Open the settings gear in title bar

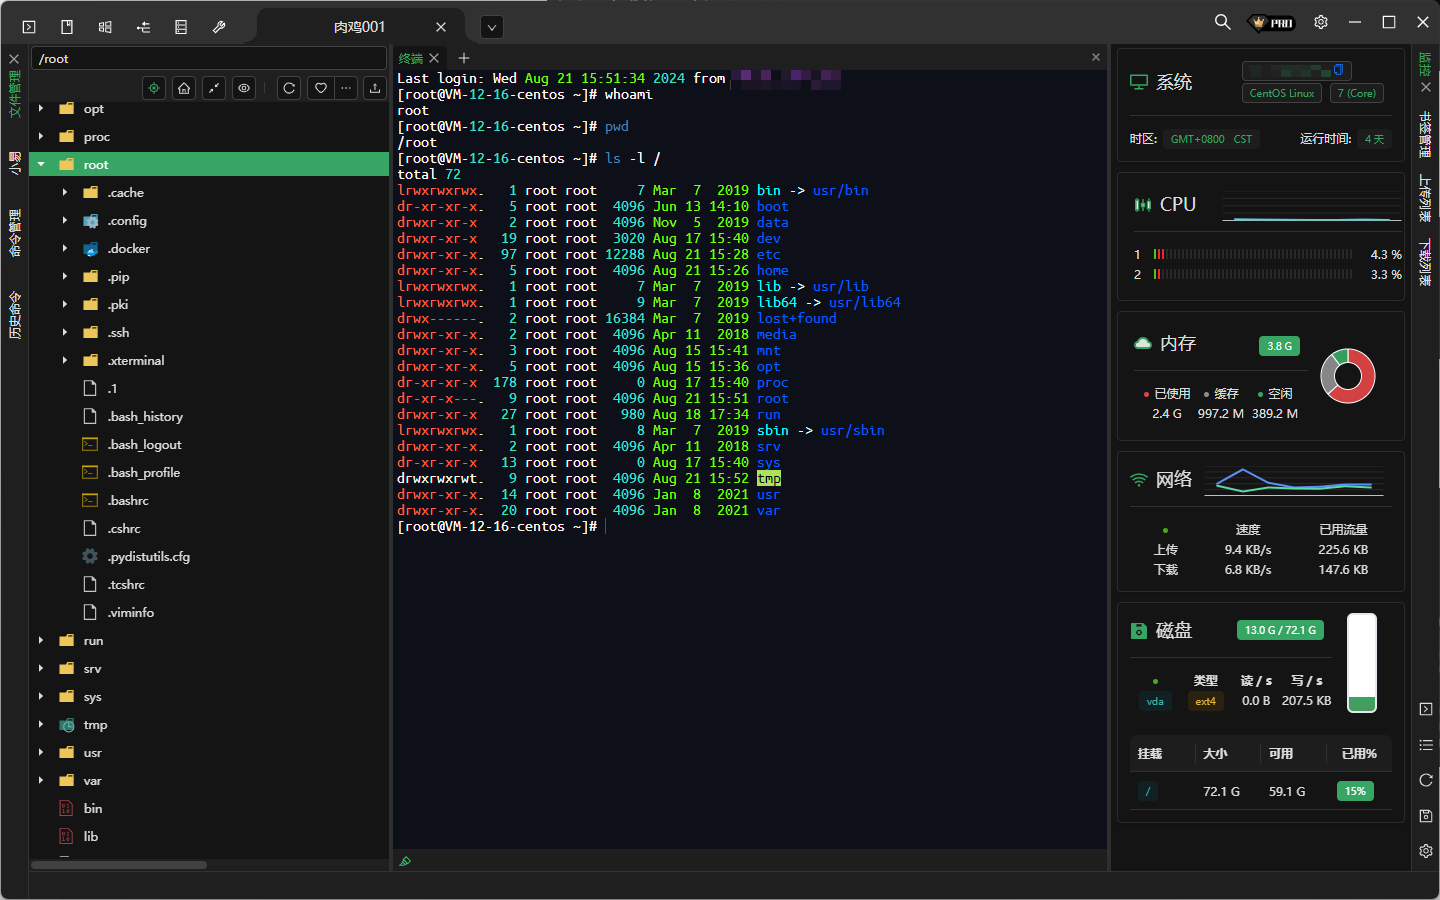click(x=1321, y=22)
